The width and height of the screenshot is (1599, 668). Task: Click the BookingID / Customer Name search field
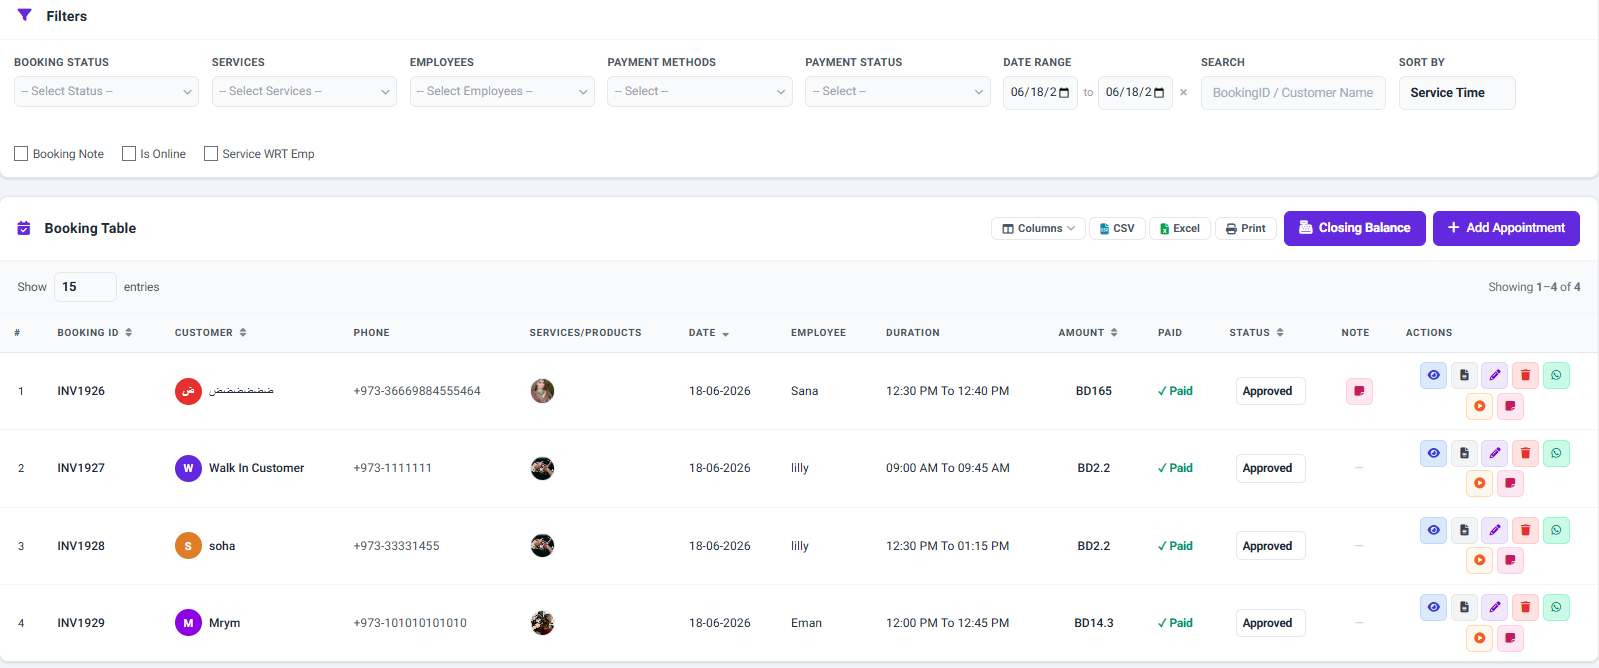click(1293, 93)
